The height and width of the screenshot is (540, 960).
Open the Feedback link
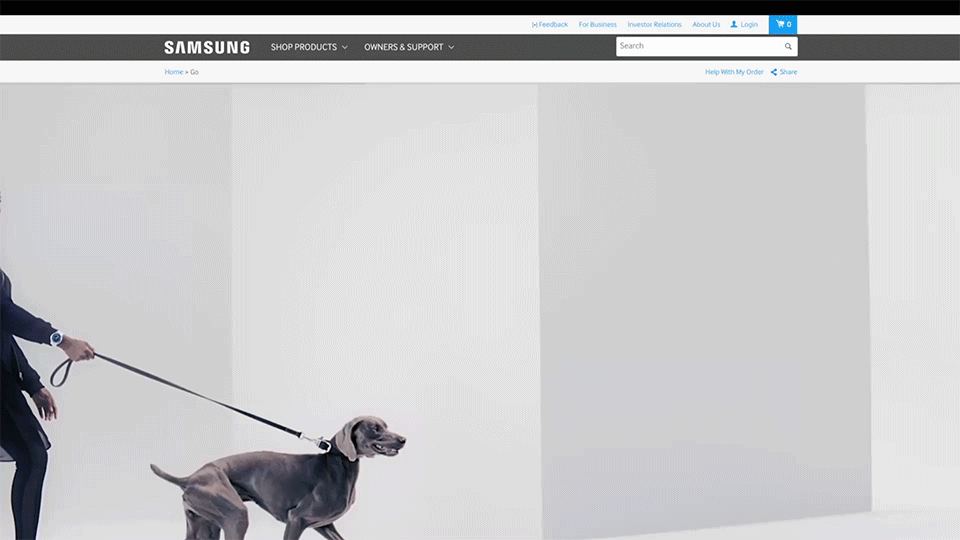550,24
